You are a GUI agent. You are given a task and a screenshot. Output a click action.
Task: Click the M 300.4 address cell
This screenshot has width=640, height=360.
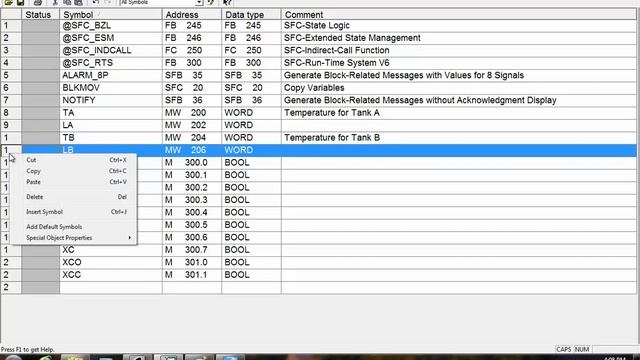(x=192, y=213)
